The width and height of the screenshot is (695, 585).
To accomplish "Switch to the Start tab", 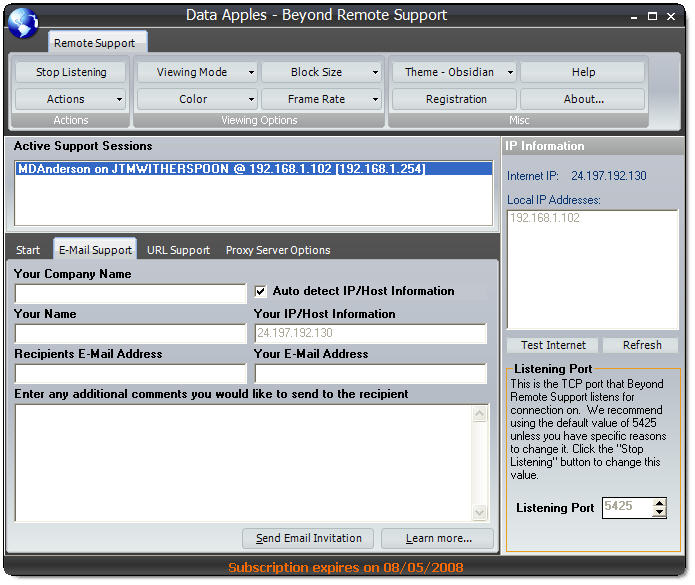I will [x=28, y=250].
